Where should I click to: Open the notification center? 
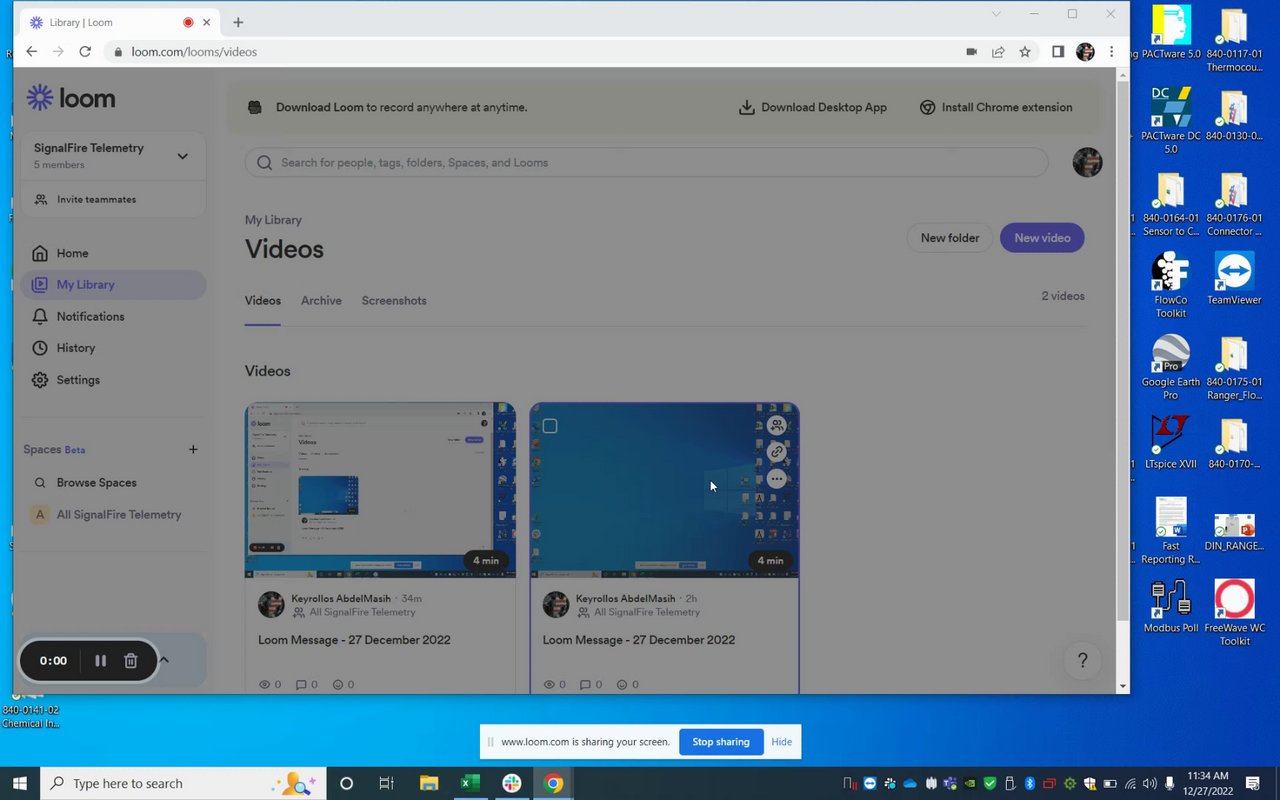[1252, 783]
